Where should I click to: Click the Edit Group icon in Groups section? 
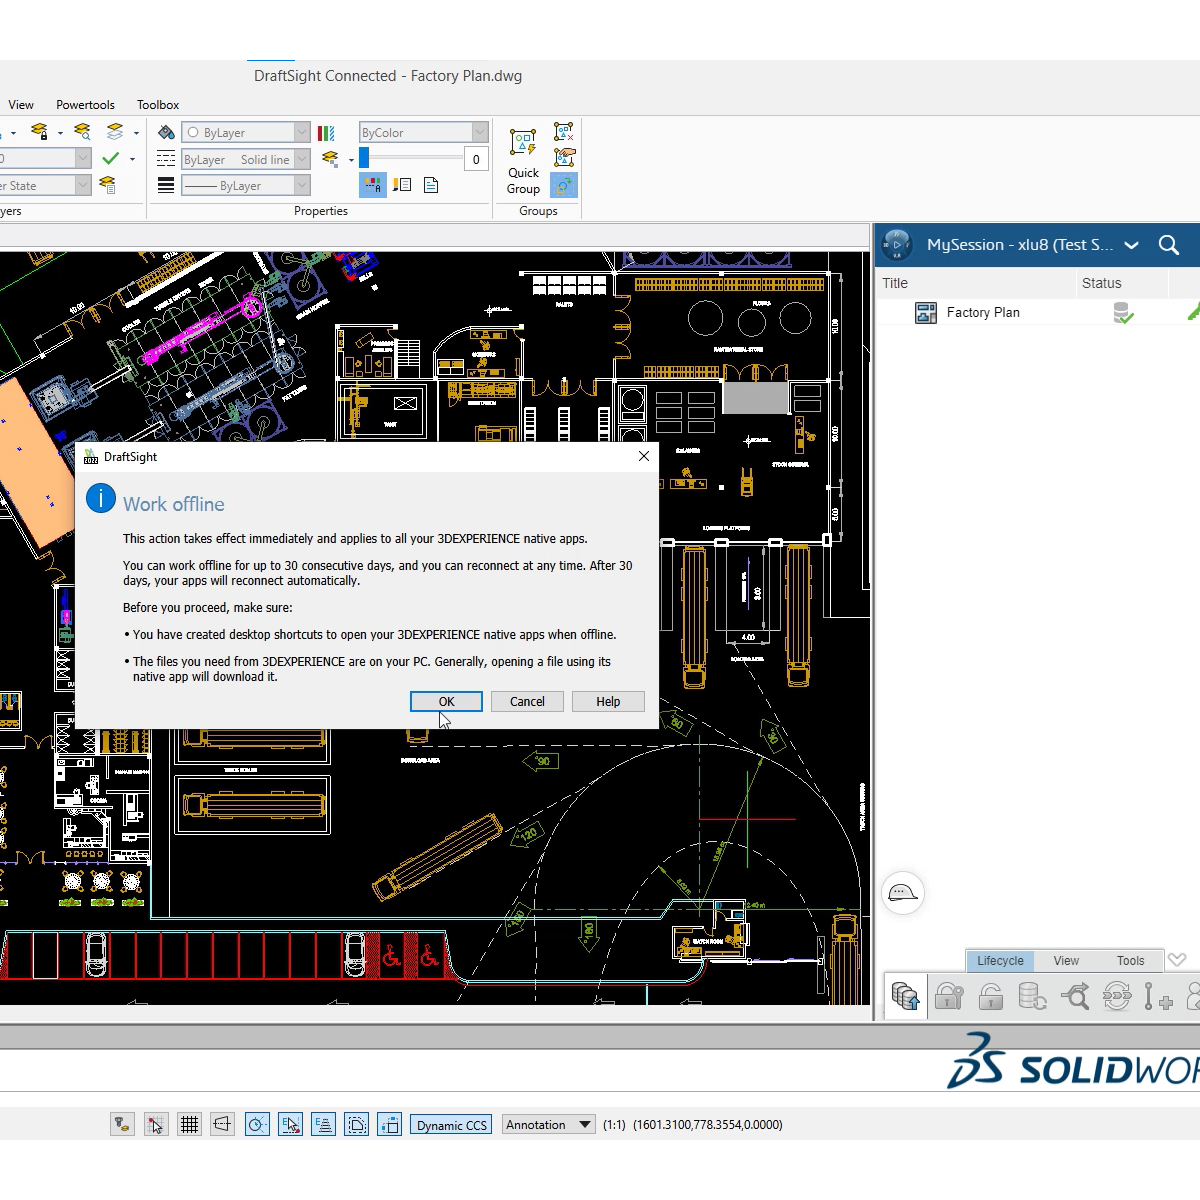pos(565,158)
